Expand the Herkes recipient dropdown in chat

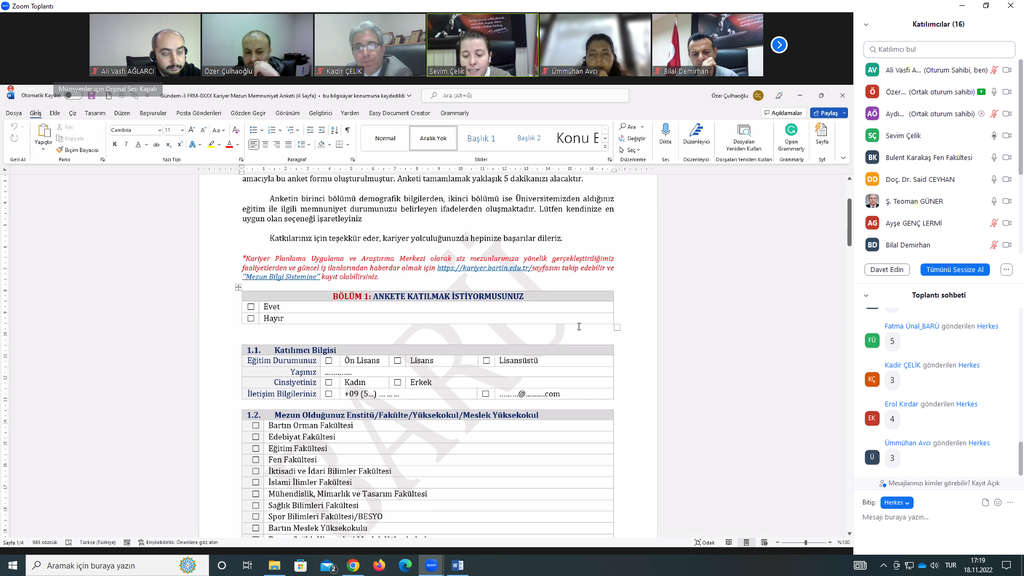(x=896, y=502)
